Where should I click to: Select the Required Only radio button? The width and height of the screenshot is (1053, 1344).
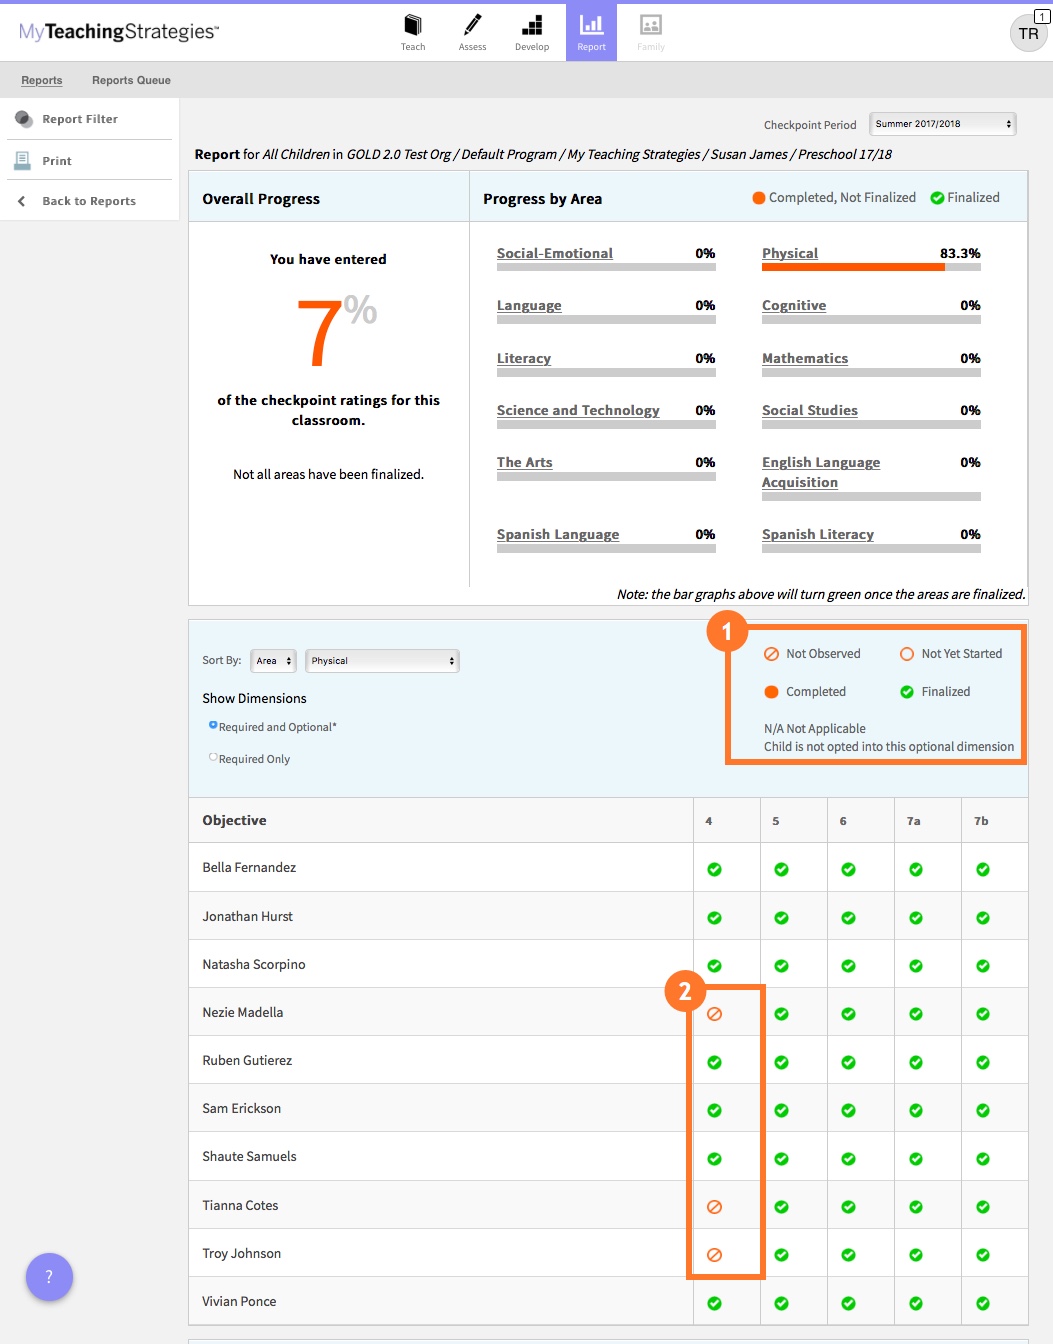(212, 758)
